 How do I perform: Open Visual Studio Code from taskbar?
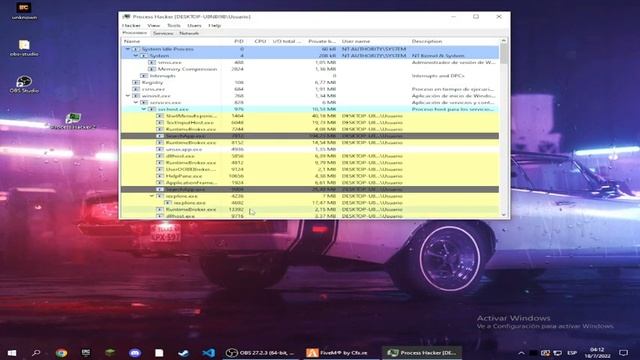point(208,353)
